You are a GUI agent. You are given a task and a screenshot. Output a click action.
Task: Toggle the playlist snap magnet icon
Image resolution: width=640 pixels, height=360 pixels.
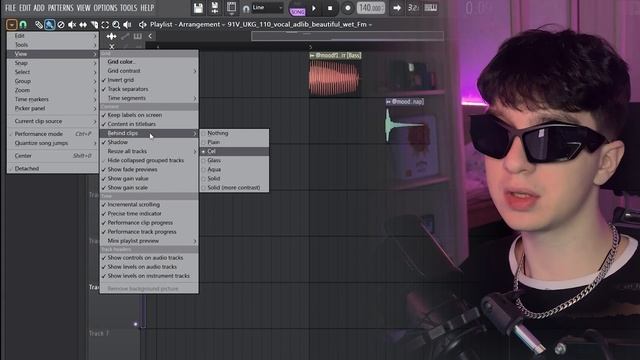pos(23,25)
